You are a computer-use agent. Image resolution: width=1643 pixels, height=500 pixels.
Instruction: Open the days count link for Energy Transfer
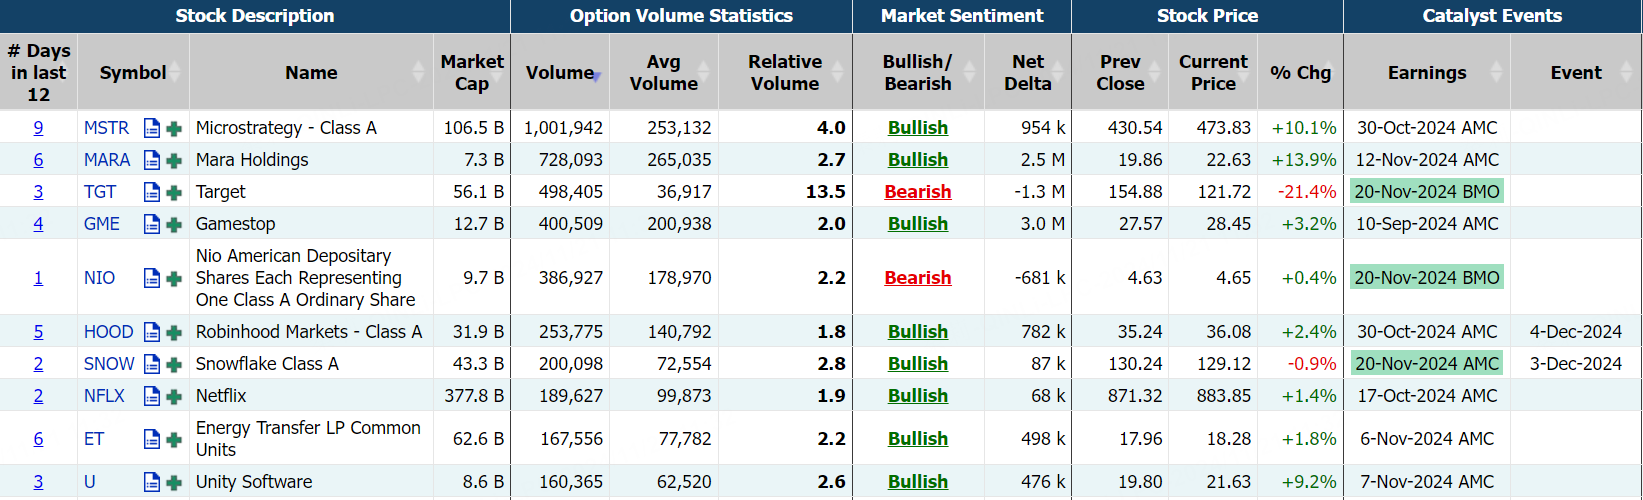tap(38, 439)
